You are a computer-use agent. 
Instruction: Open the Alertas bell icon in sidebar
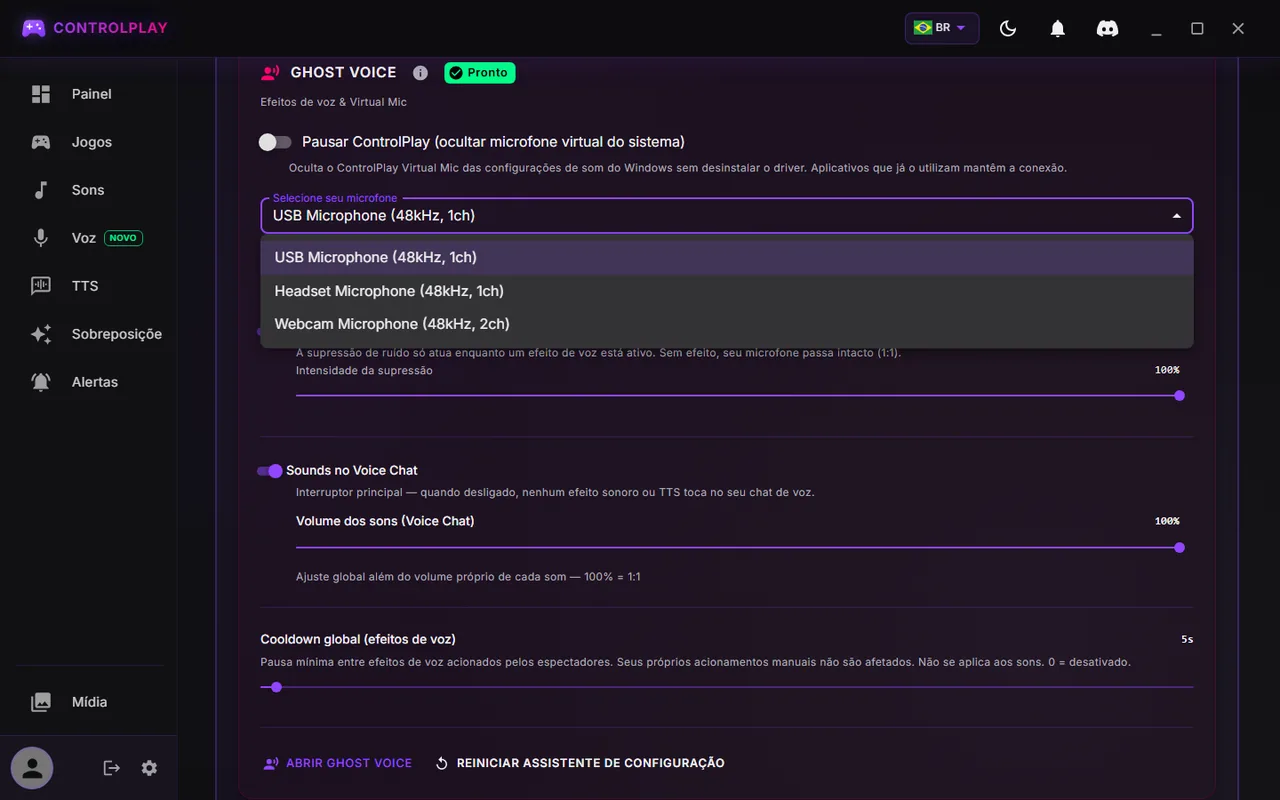[41, 382]
